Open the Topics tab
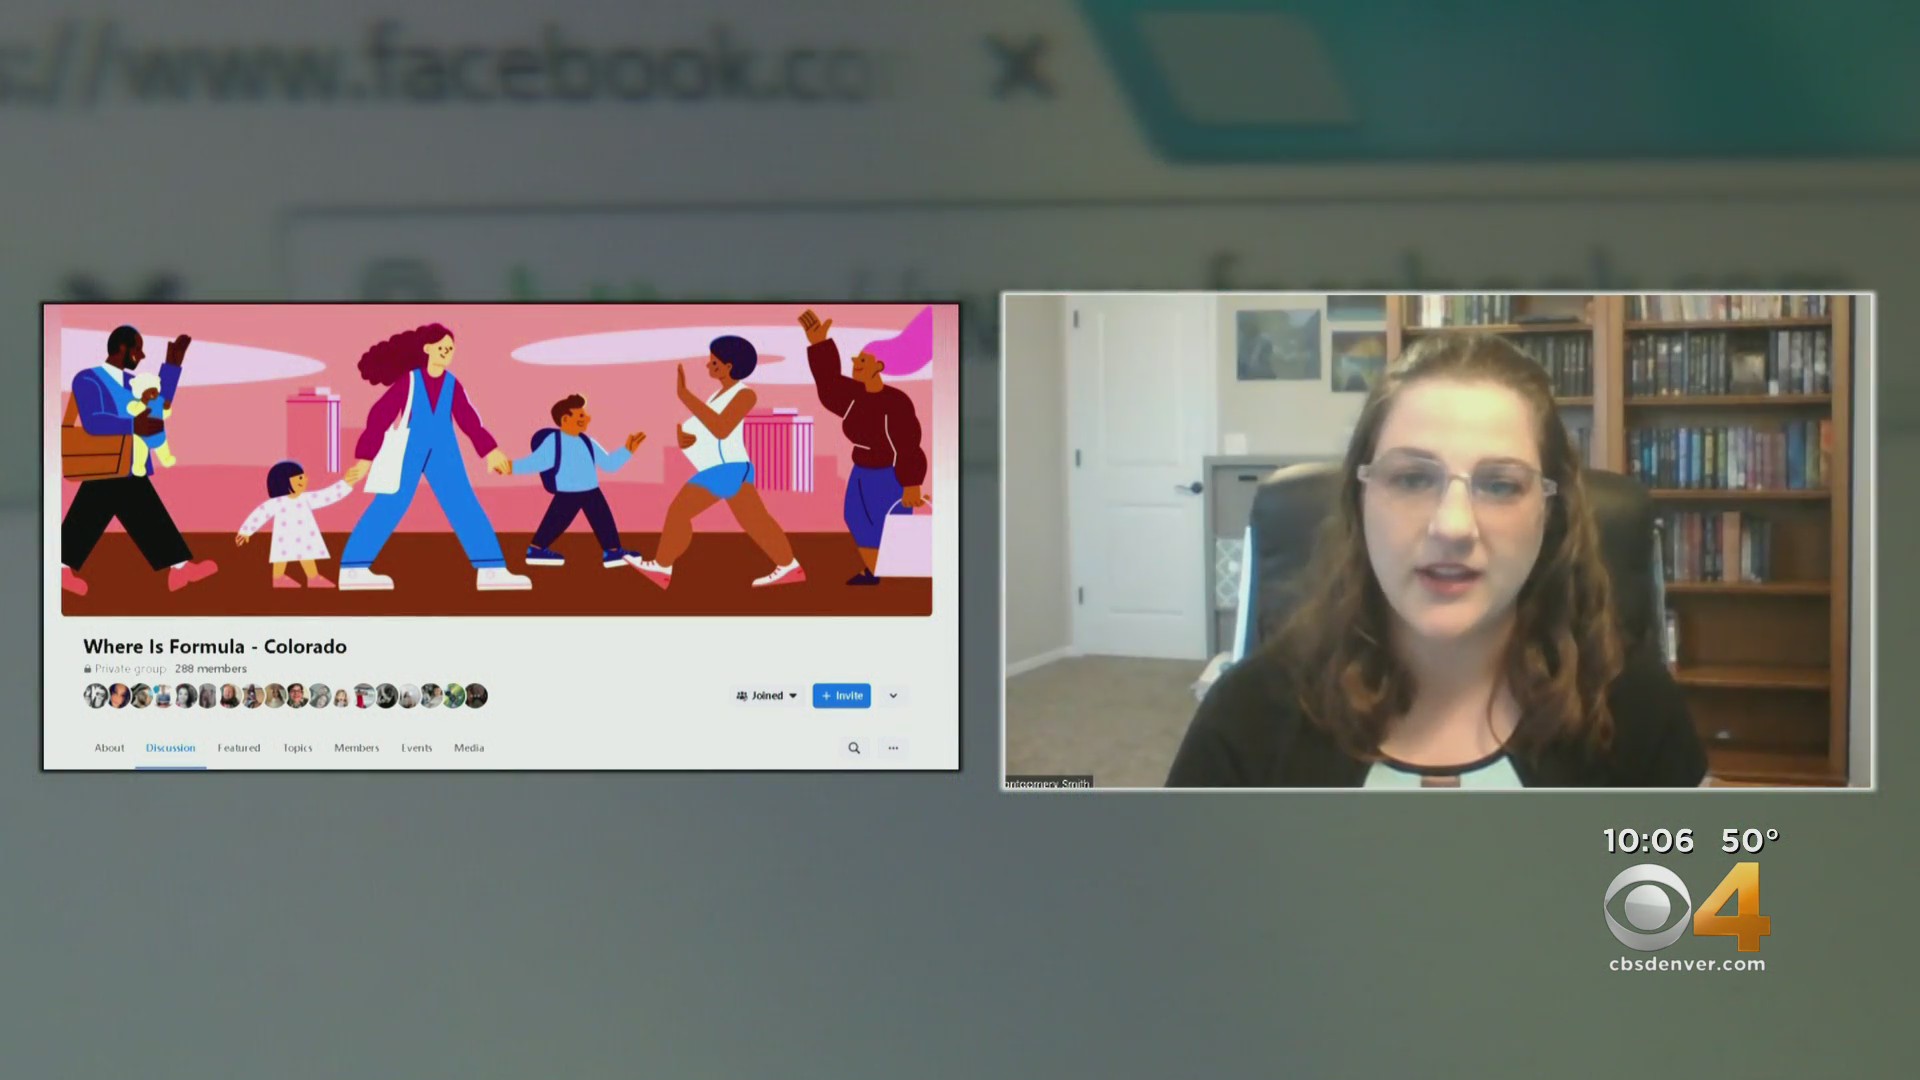Viewport: 1920px width, 1080px height. coord(298,748)
